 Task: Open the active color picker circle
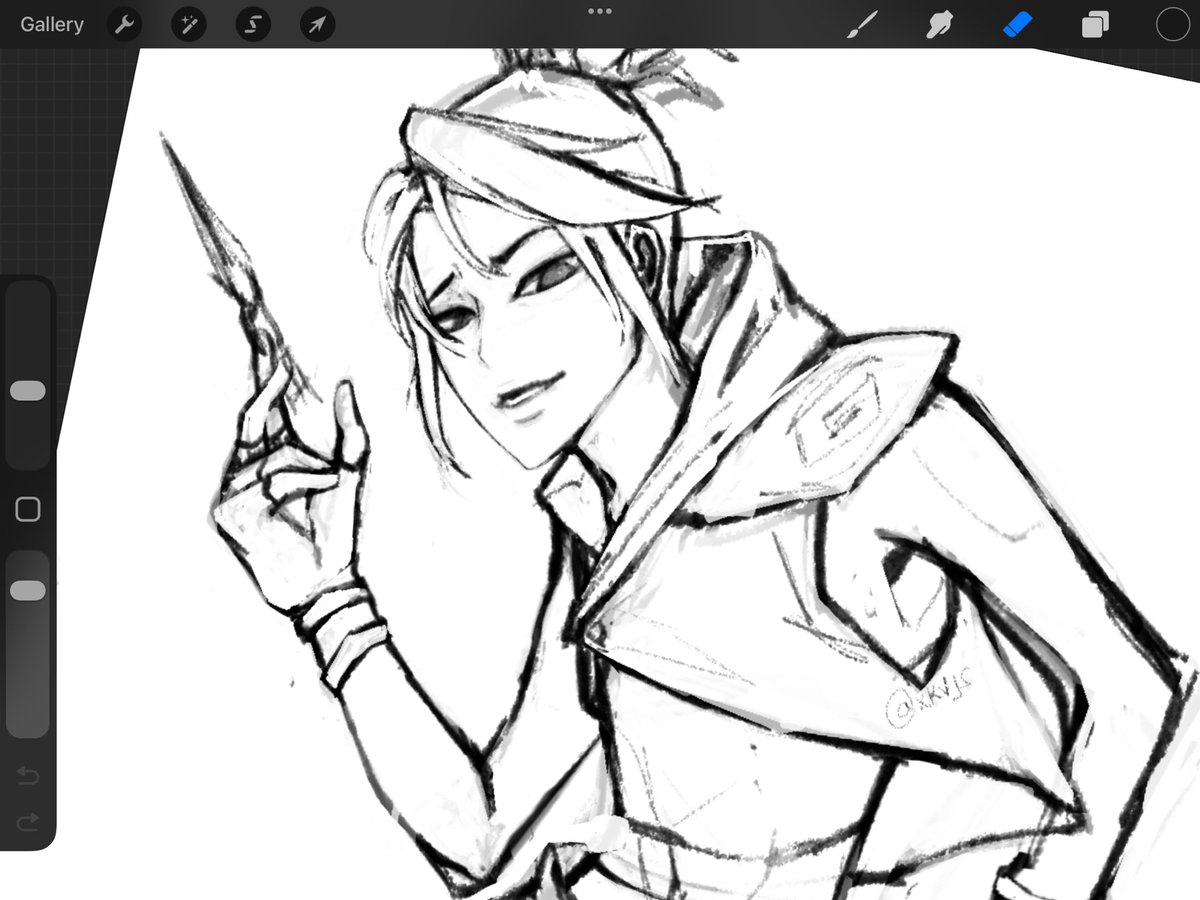point(1172,25)
